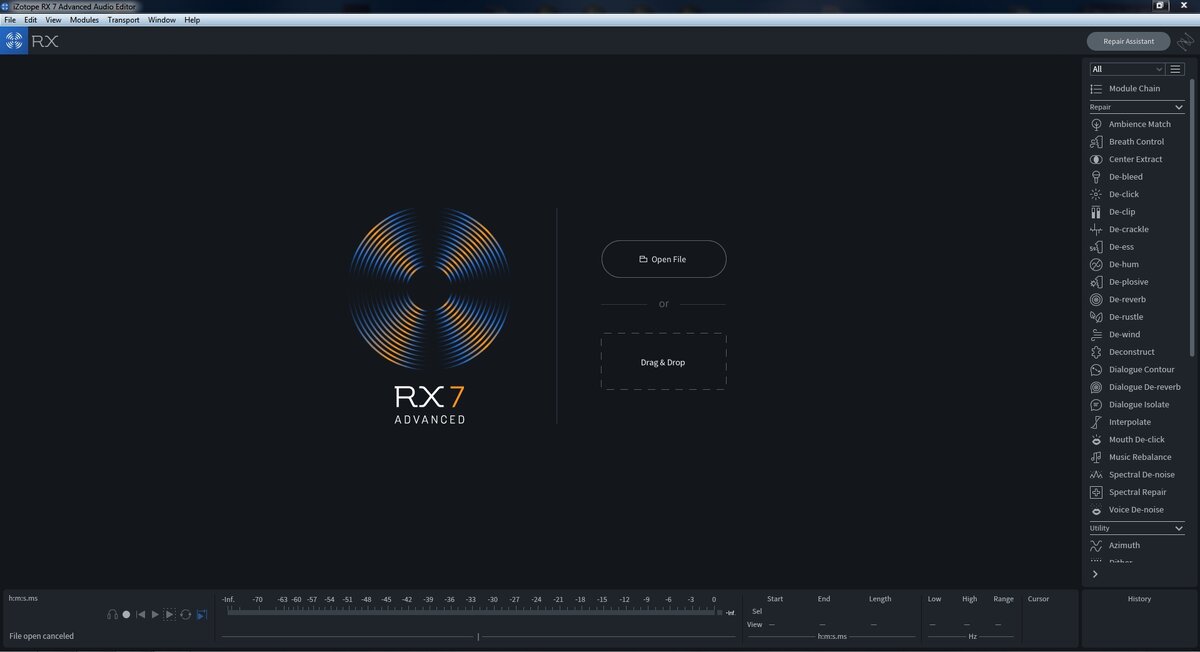
Task: Collapse the Repair category
Action: click(1179, 107)
